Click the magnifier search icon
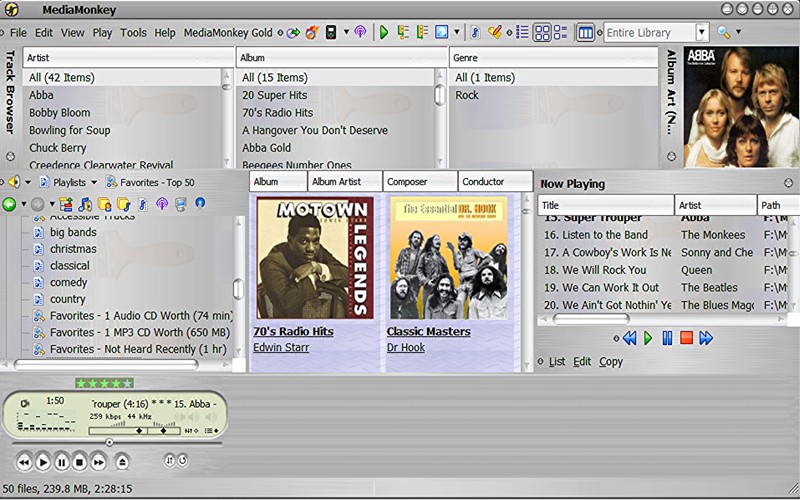The width and height of the screenshot is (800, 500). click(724, 32)
